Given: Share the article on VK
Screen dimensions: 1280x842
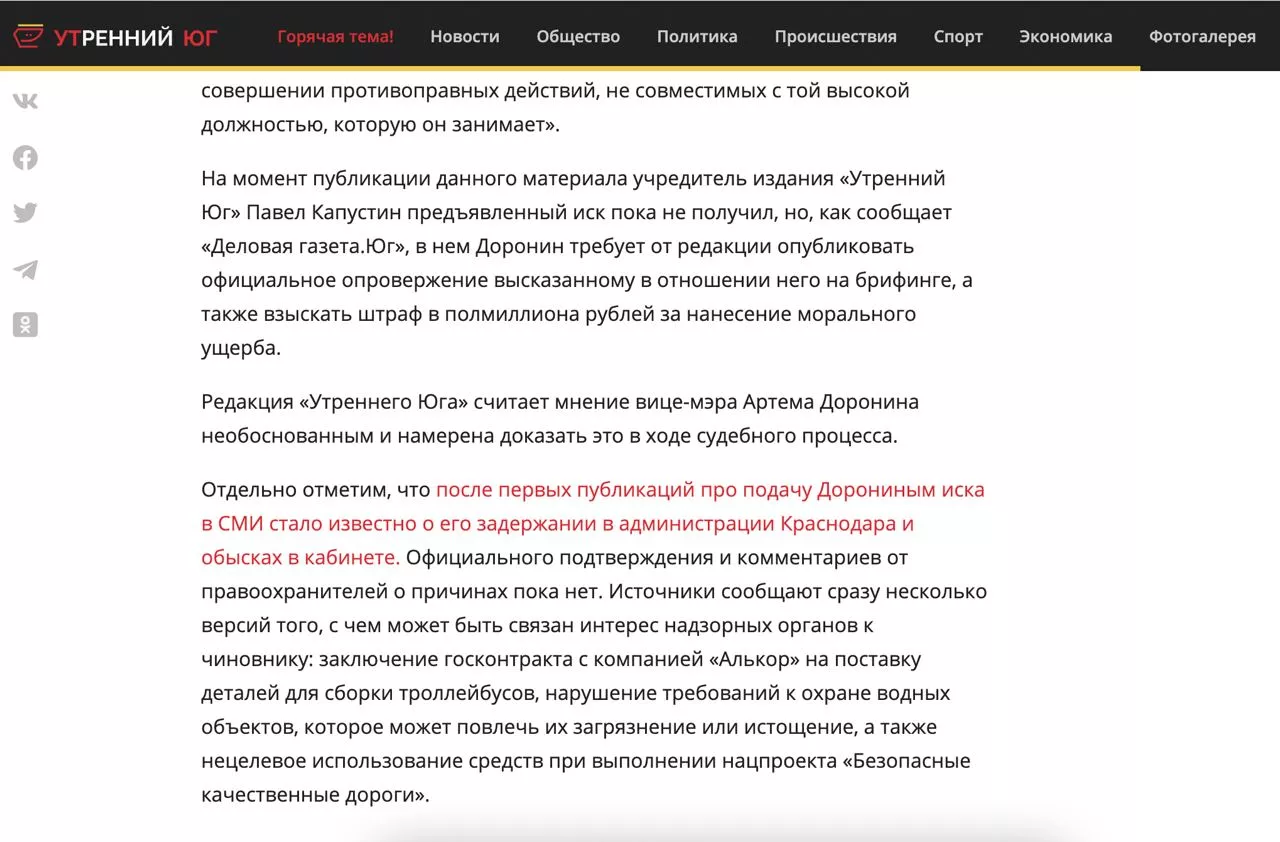Looking at the screenshot, I should point(25,101).
